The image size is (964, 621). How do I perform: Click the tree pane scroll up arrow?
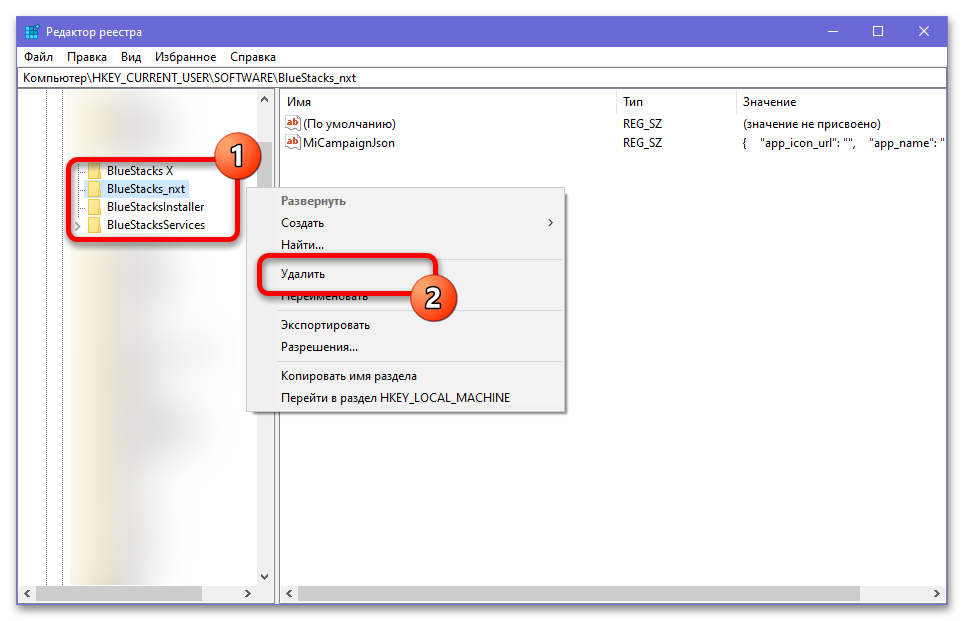(264, 99)
